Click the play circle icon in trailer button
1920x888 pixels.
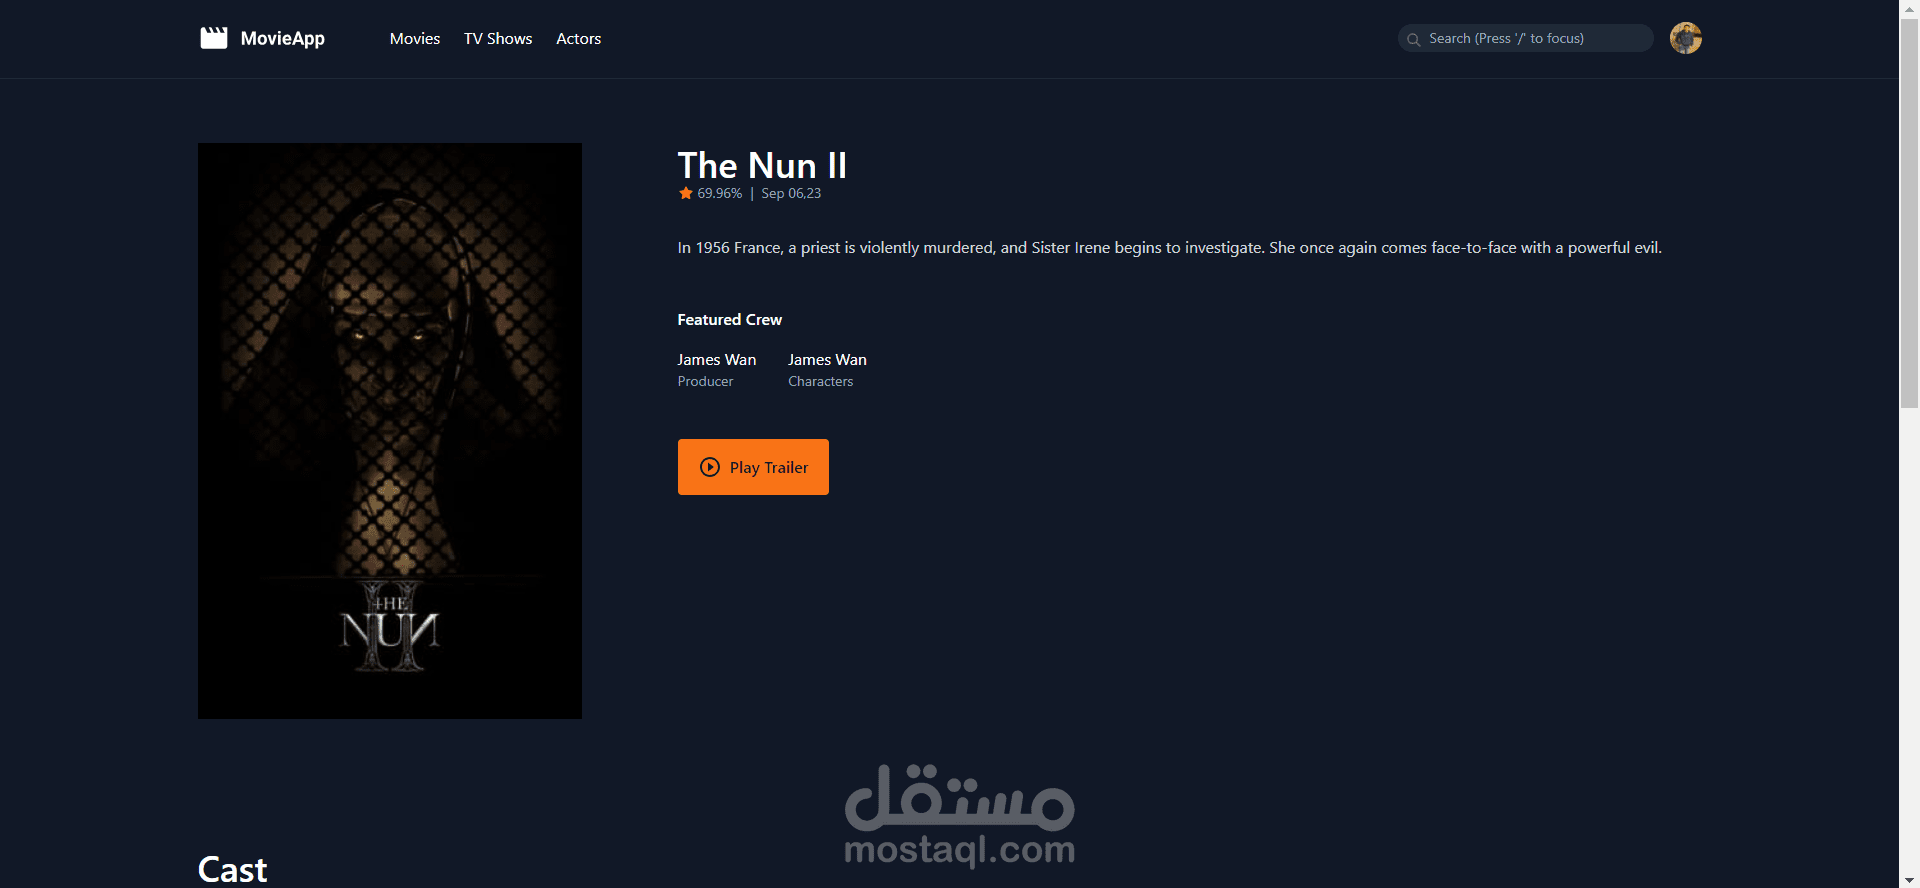pos(710,467)
